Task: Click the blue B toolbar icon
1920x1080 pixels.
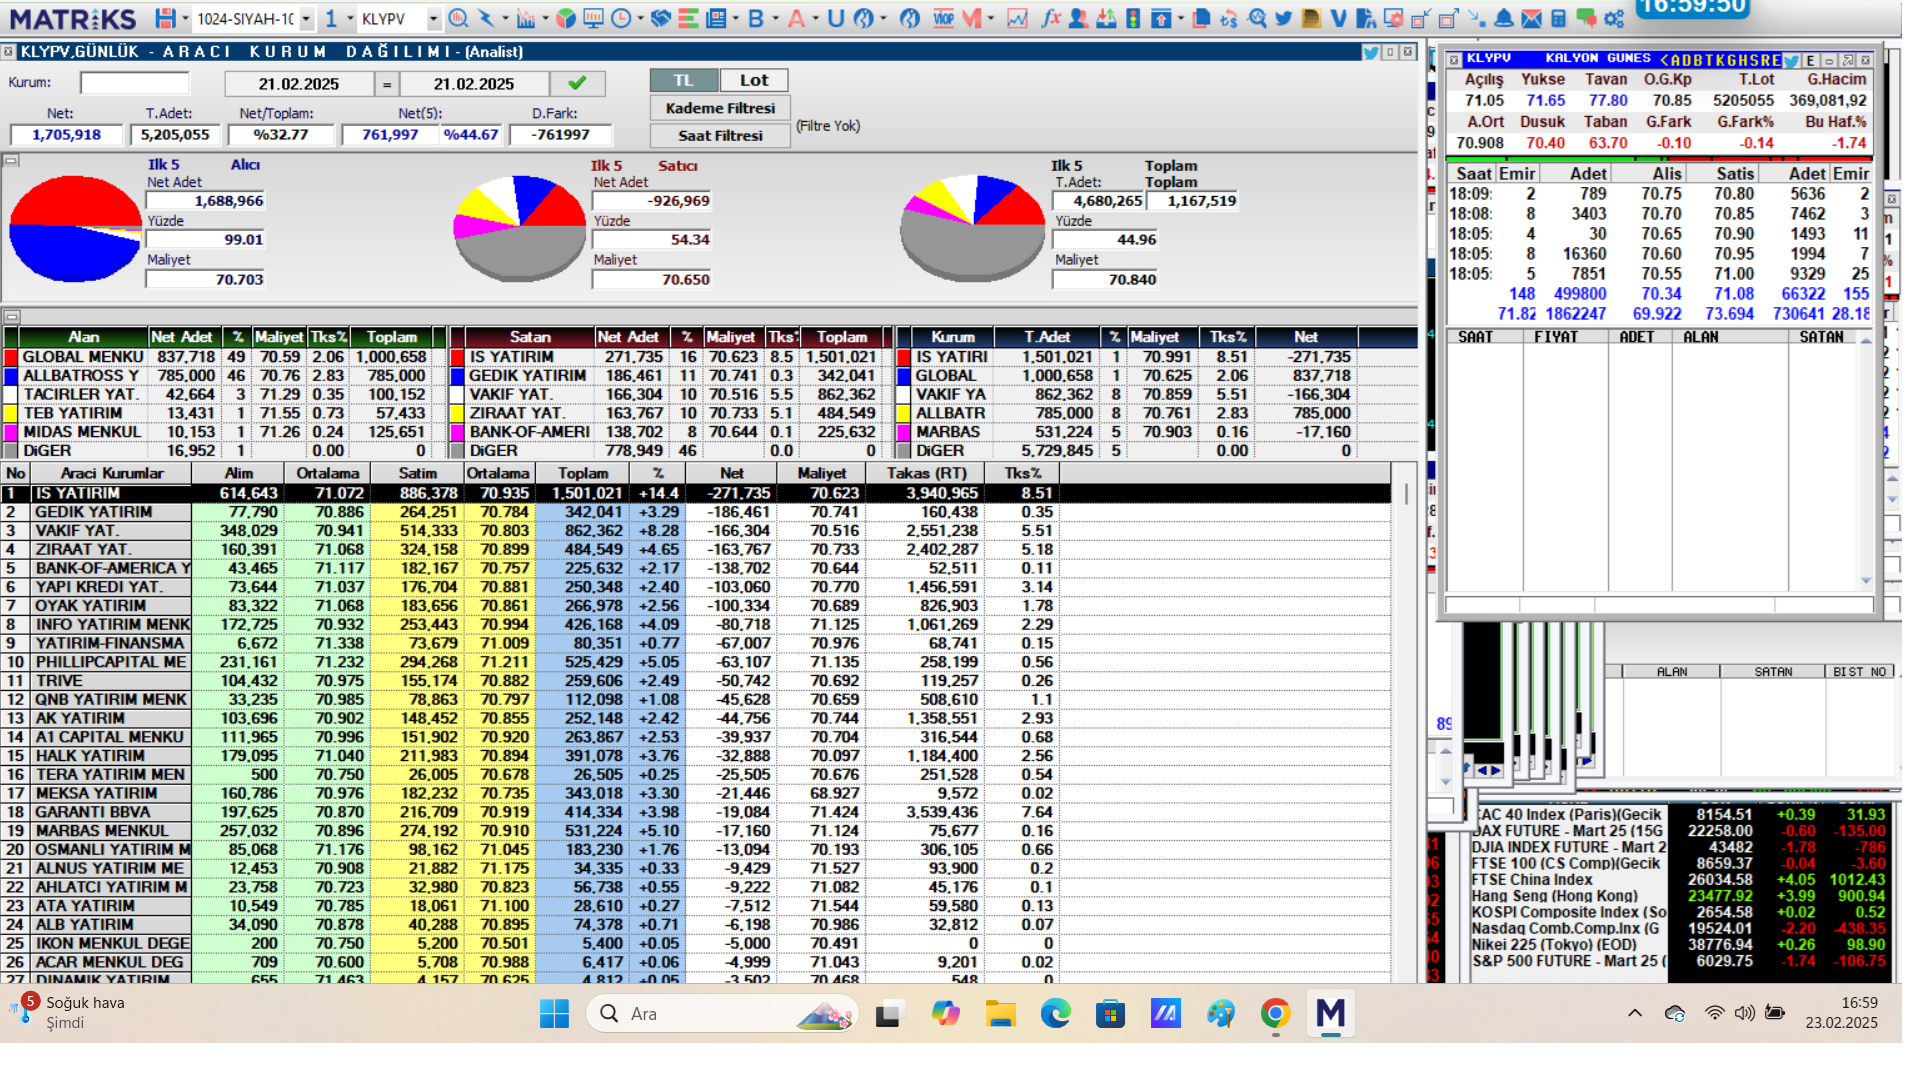Action: 756,19
